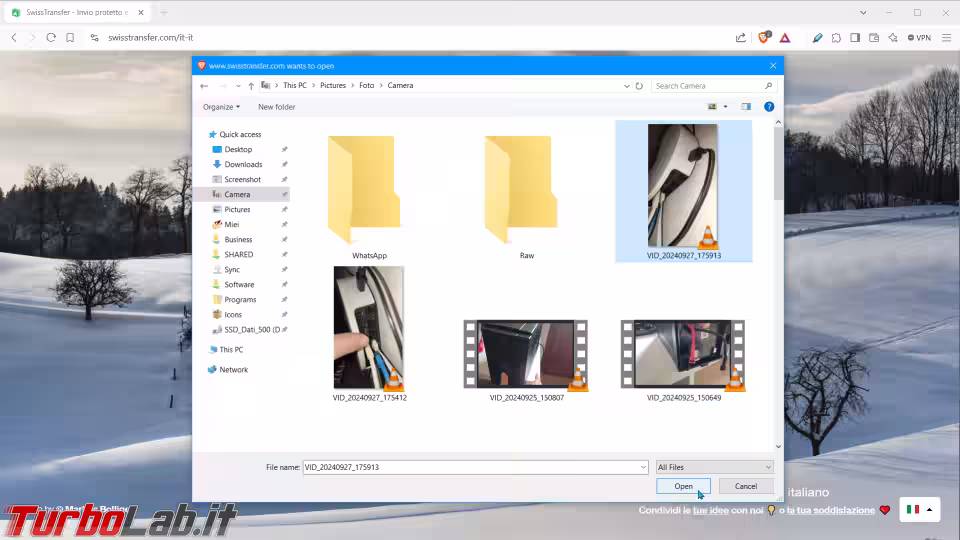
Task: Select Network in the navigation pane
Action: click(x=233, y=369)
